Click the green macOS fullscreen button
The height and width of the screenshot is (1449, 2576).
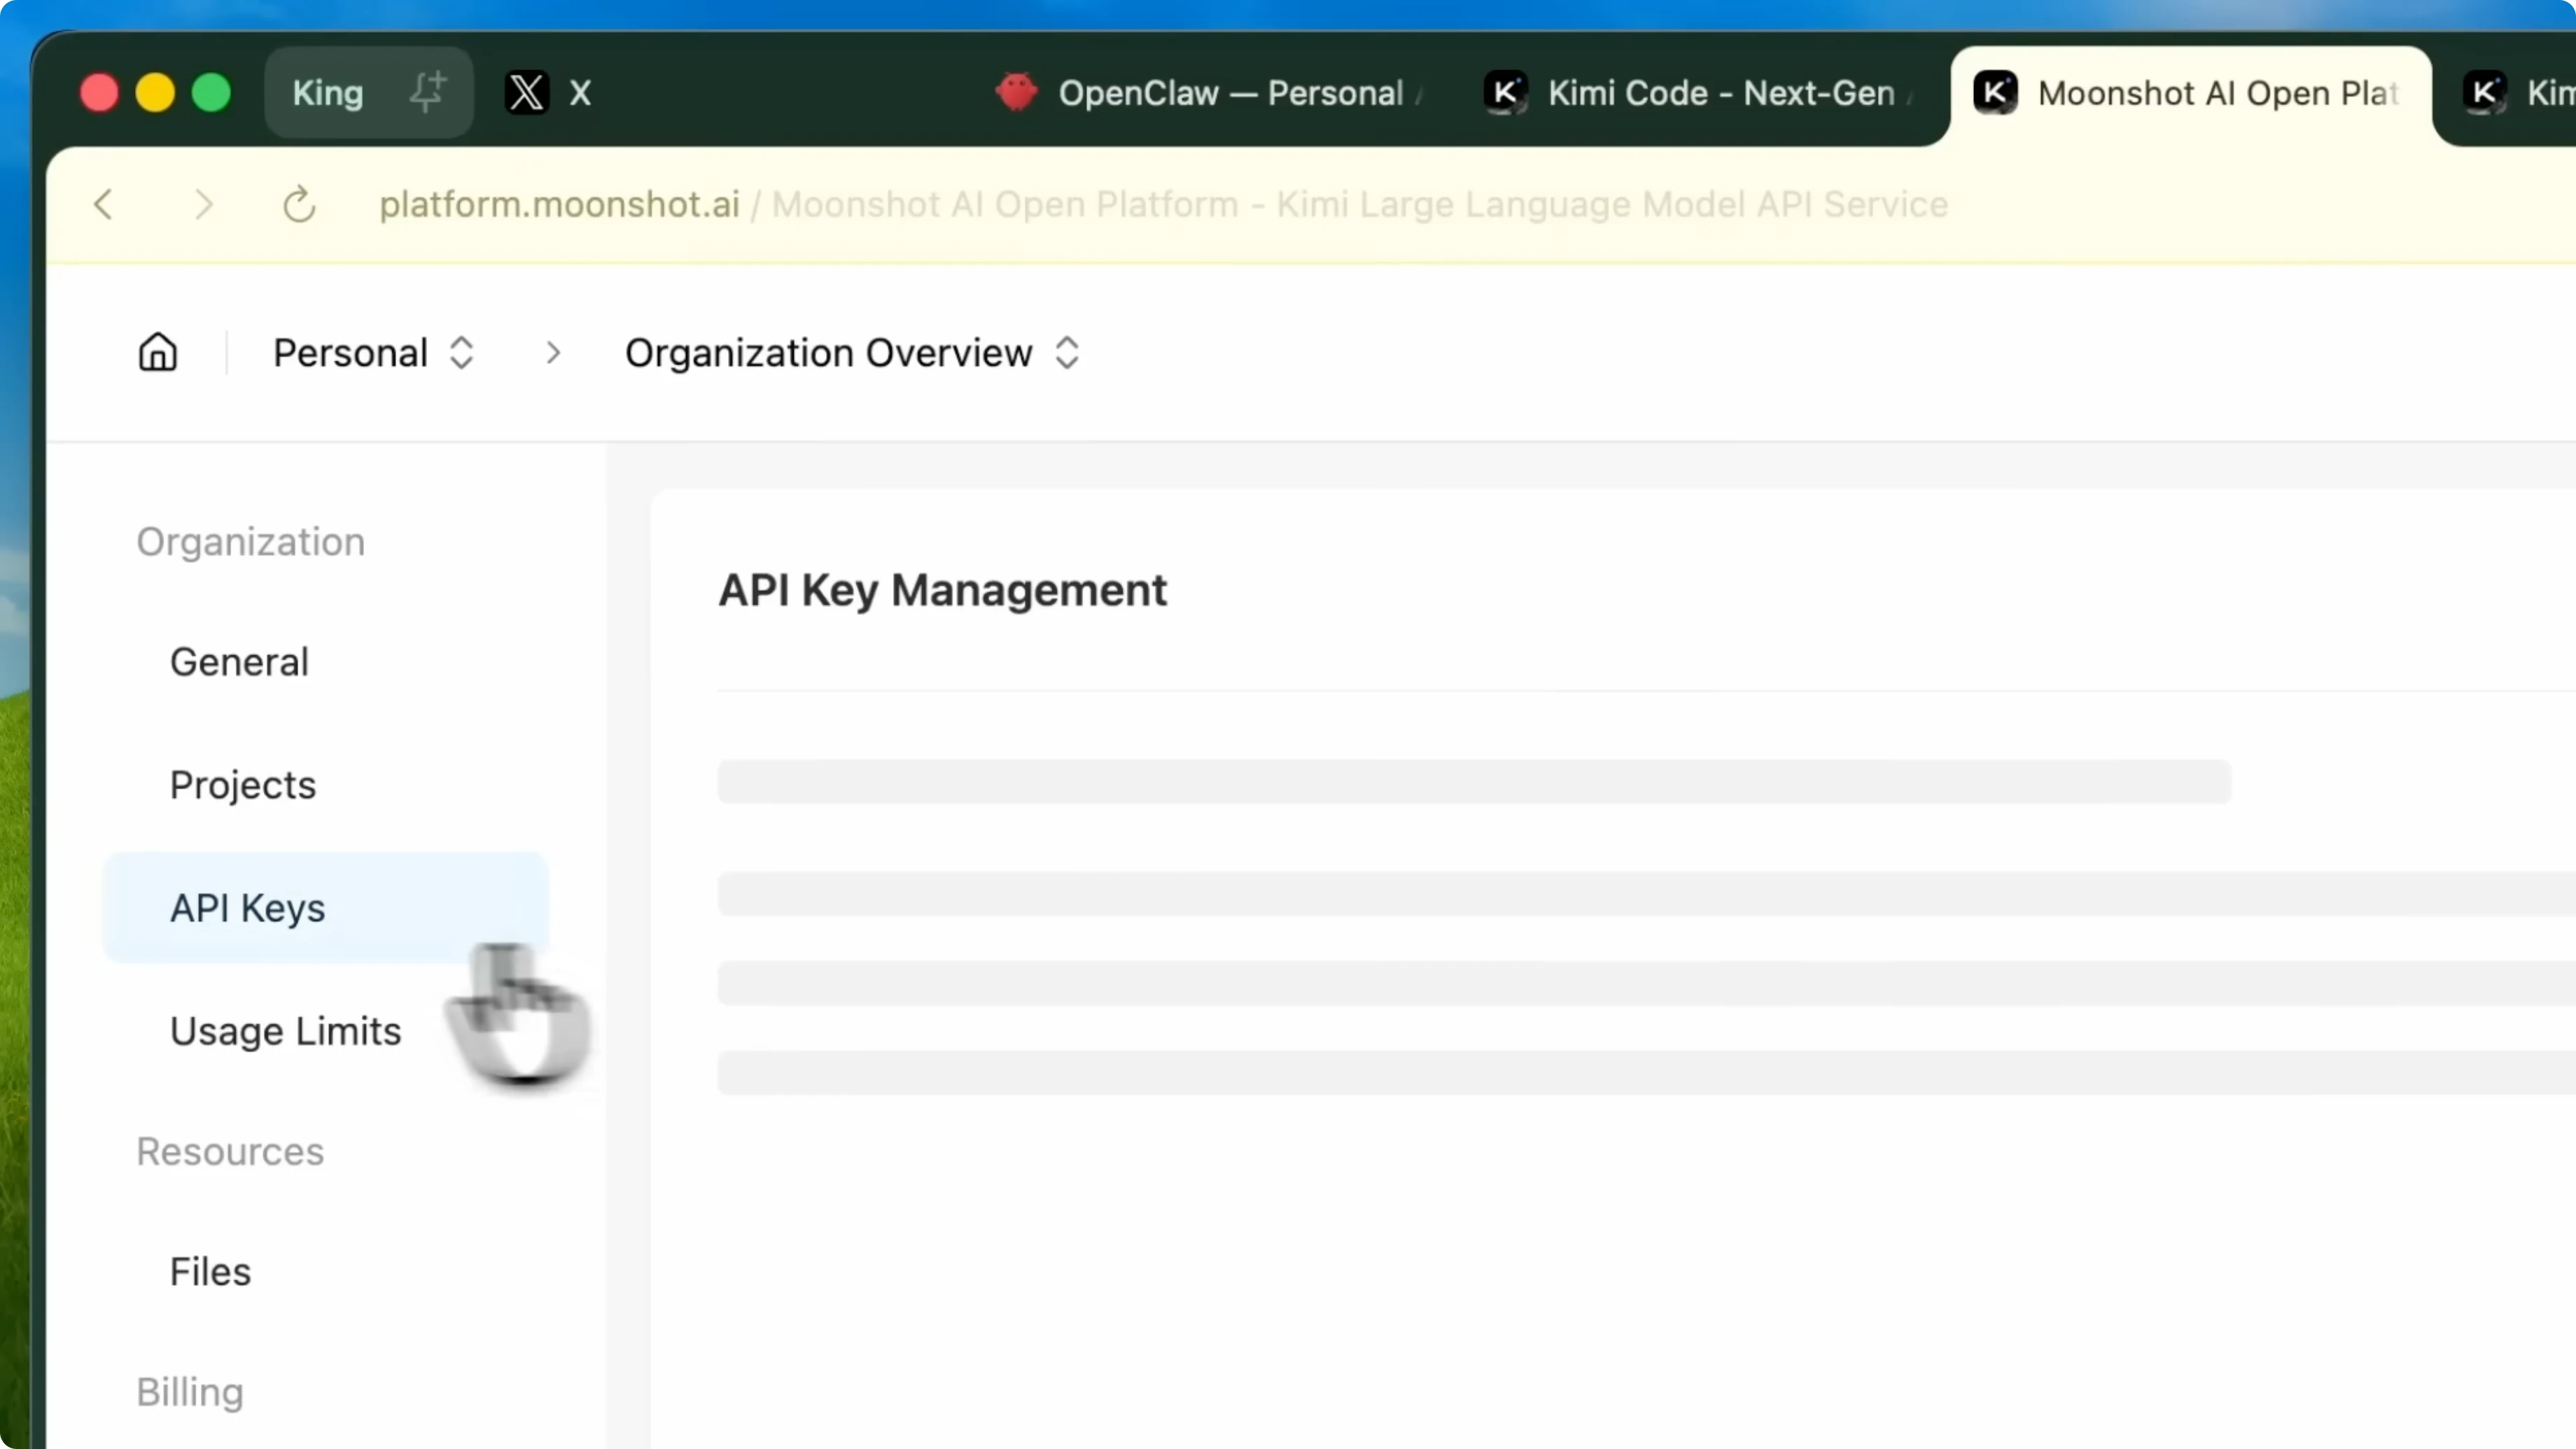(211, 93)
